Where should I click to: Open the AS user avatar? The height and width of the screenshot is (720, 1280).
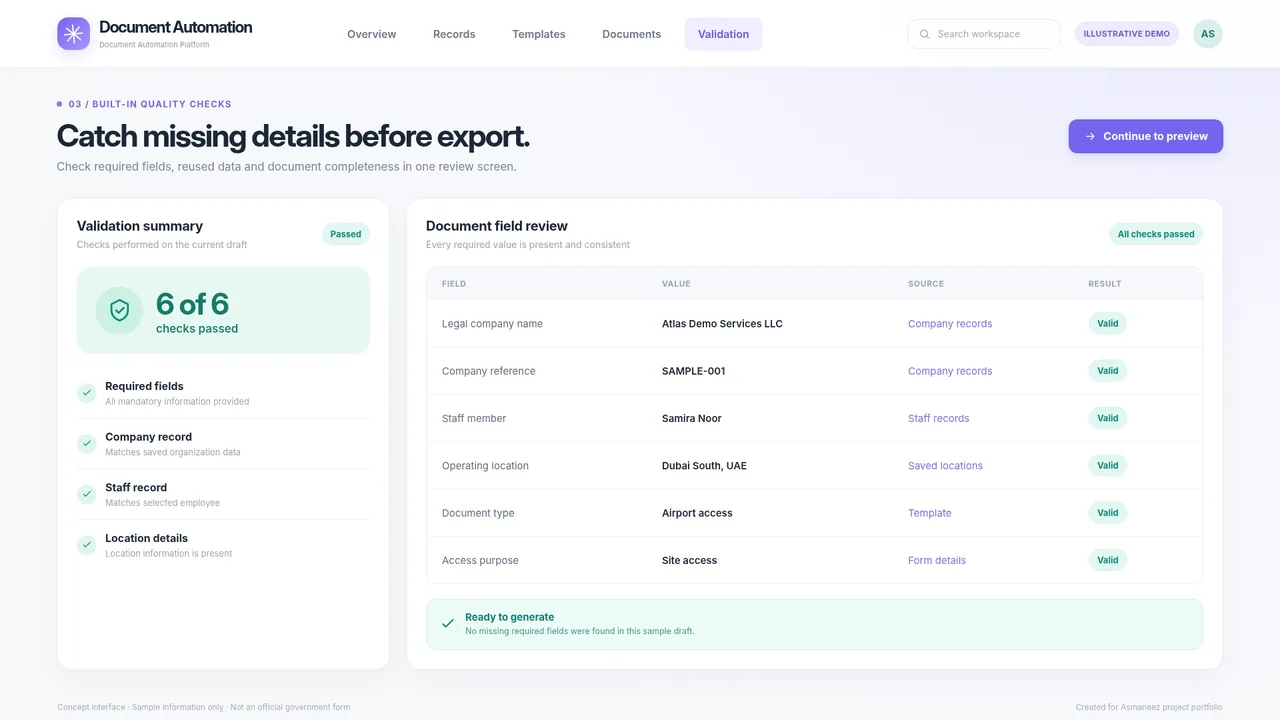pyautogui.click(x=1208, y=34)
